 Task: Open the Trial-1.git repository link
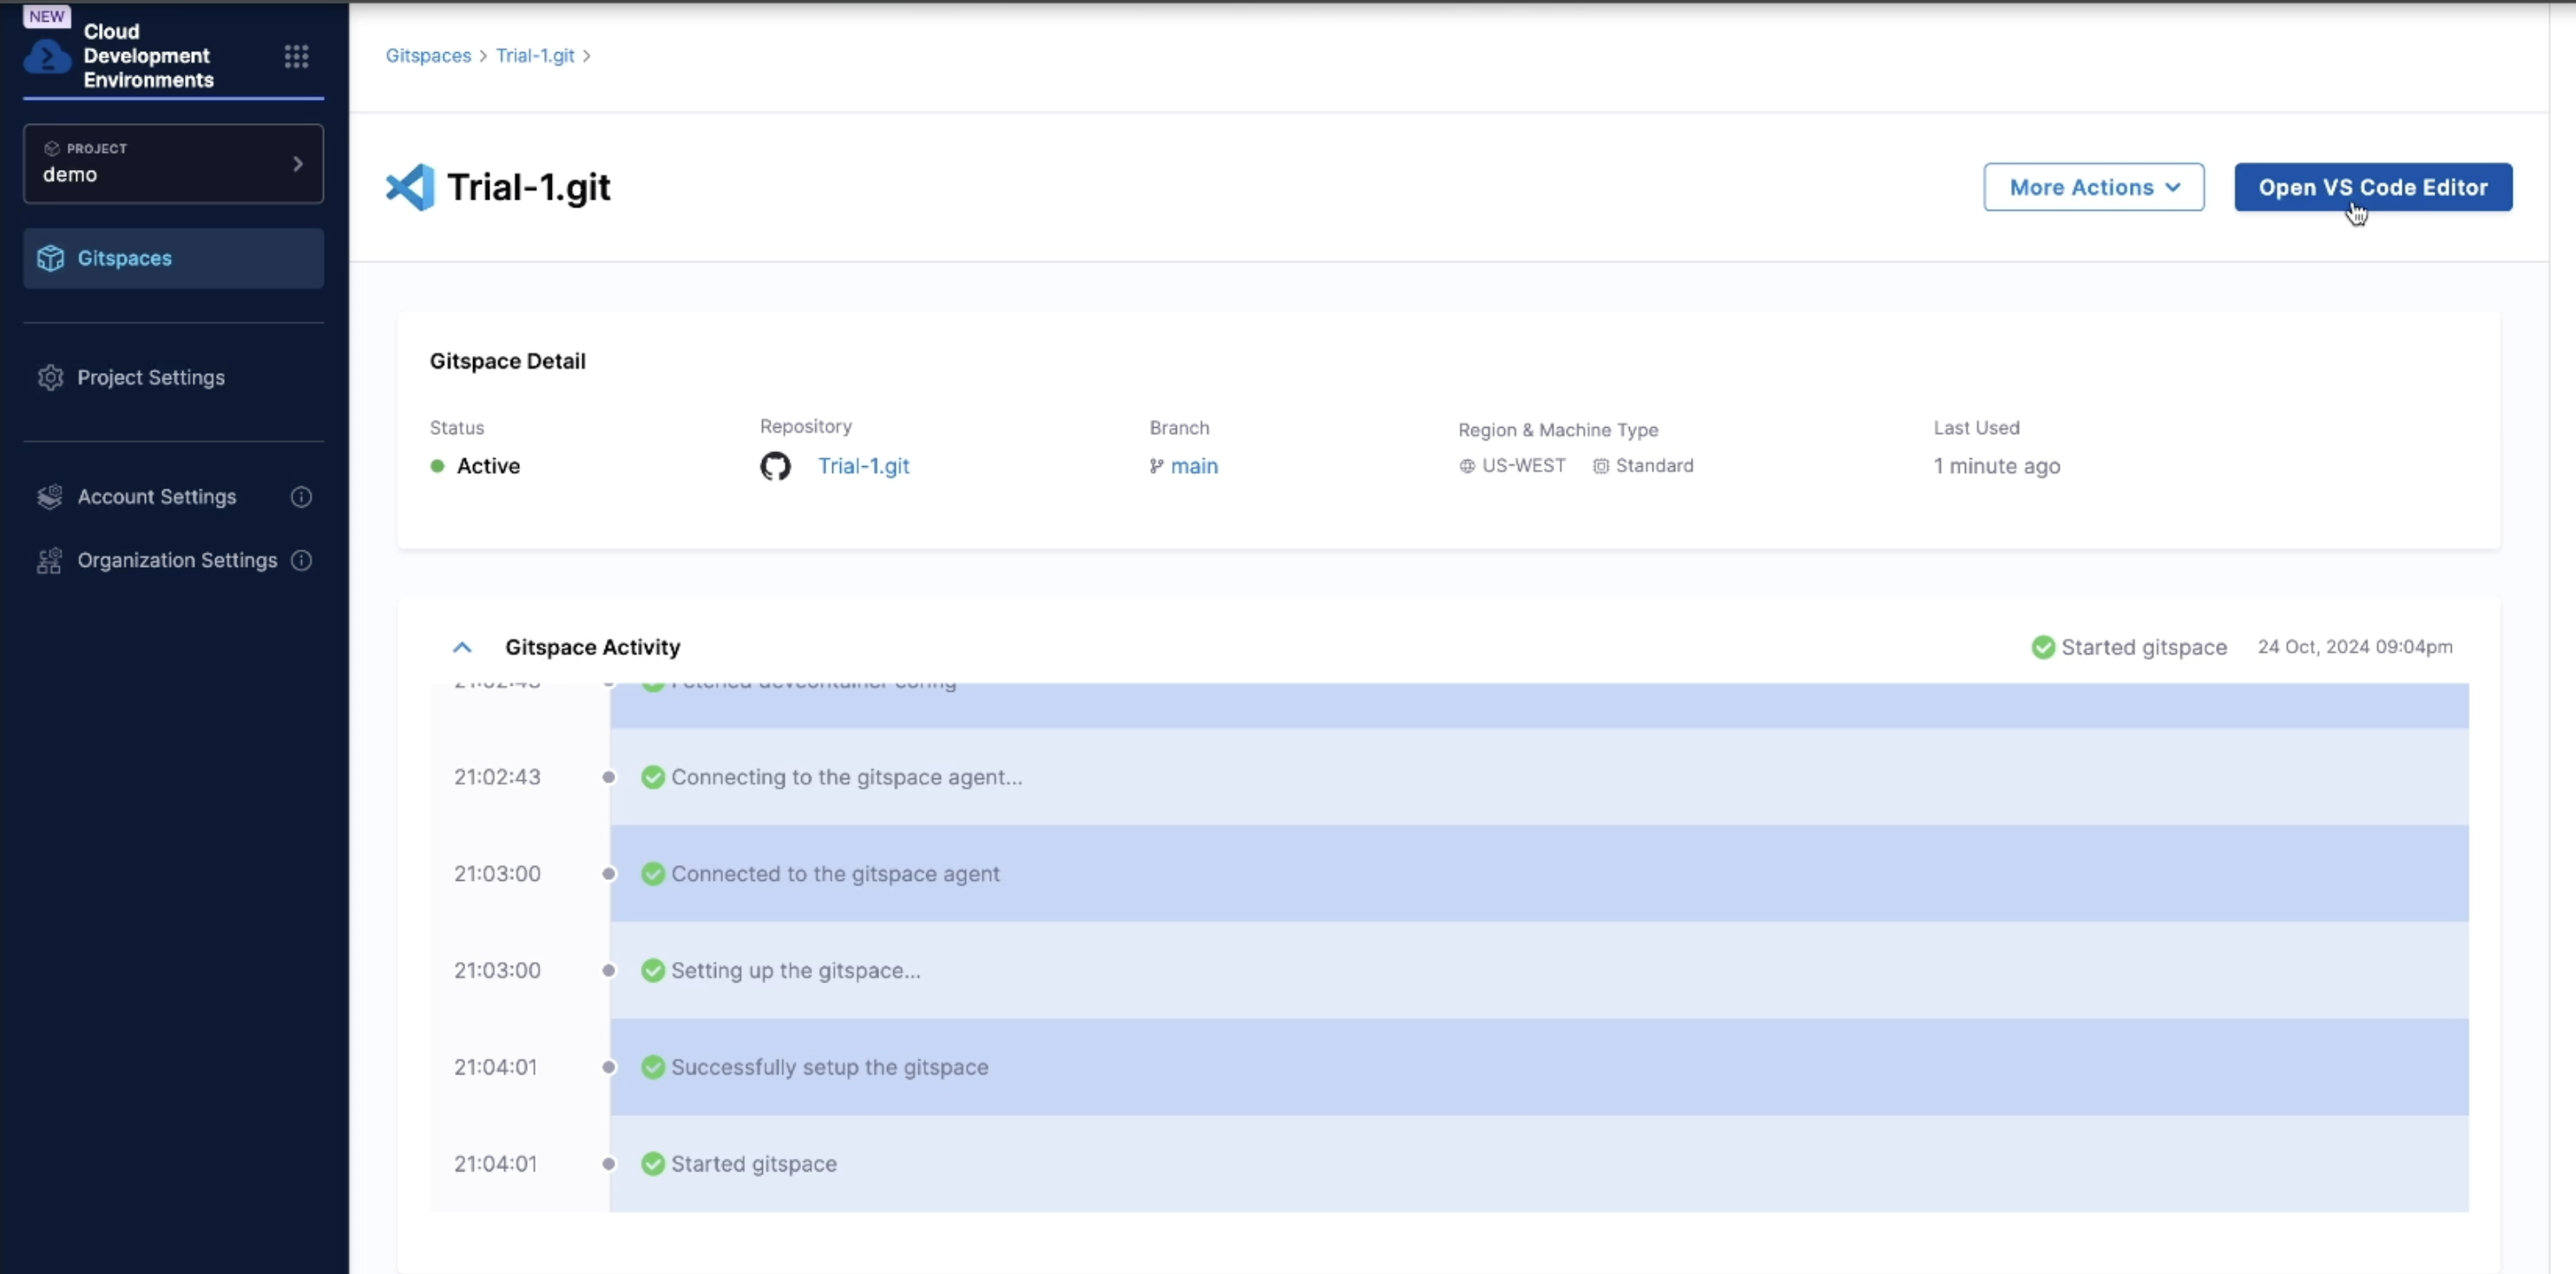863,466
